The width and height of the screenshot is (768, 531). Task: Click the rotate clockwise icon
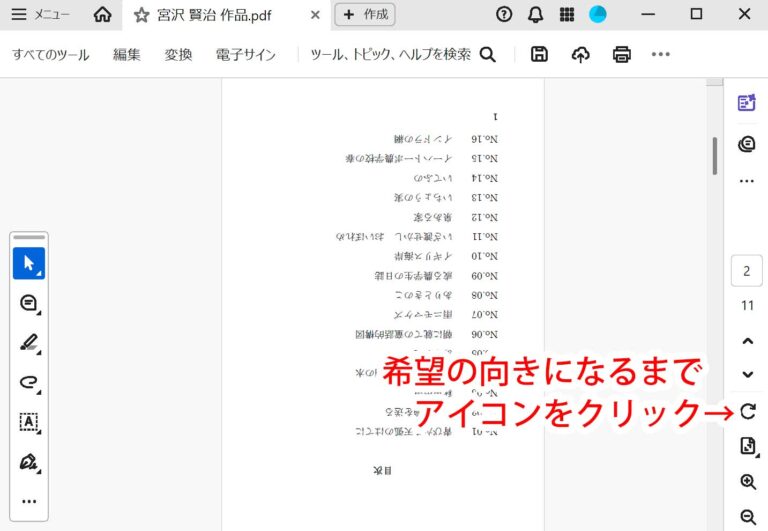747,411
